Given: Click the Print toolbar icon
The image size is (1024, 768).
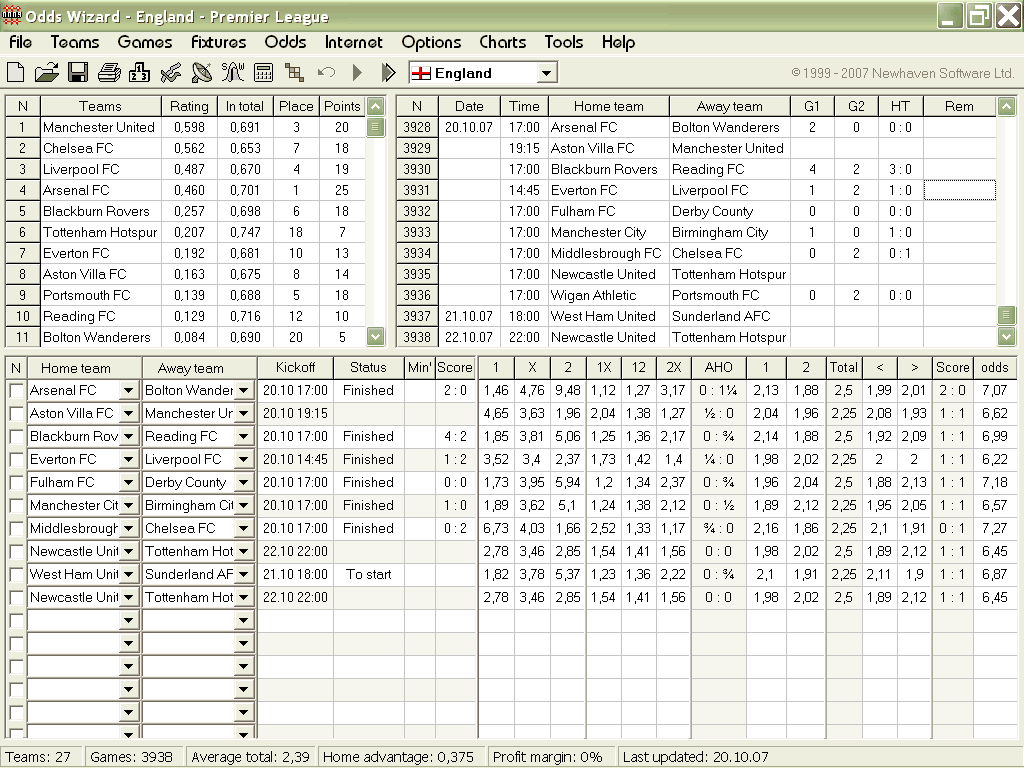Looking at the screenshot, I should [109, 72].
